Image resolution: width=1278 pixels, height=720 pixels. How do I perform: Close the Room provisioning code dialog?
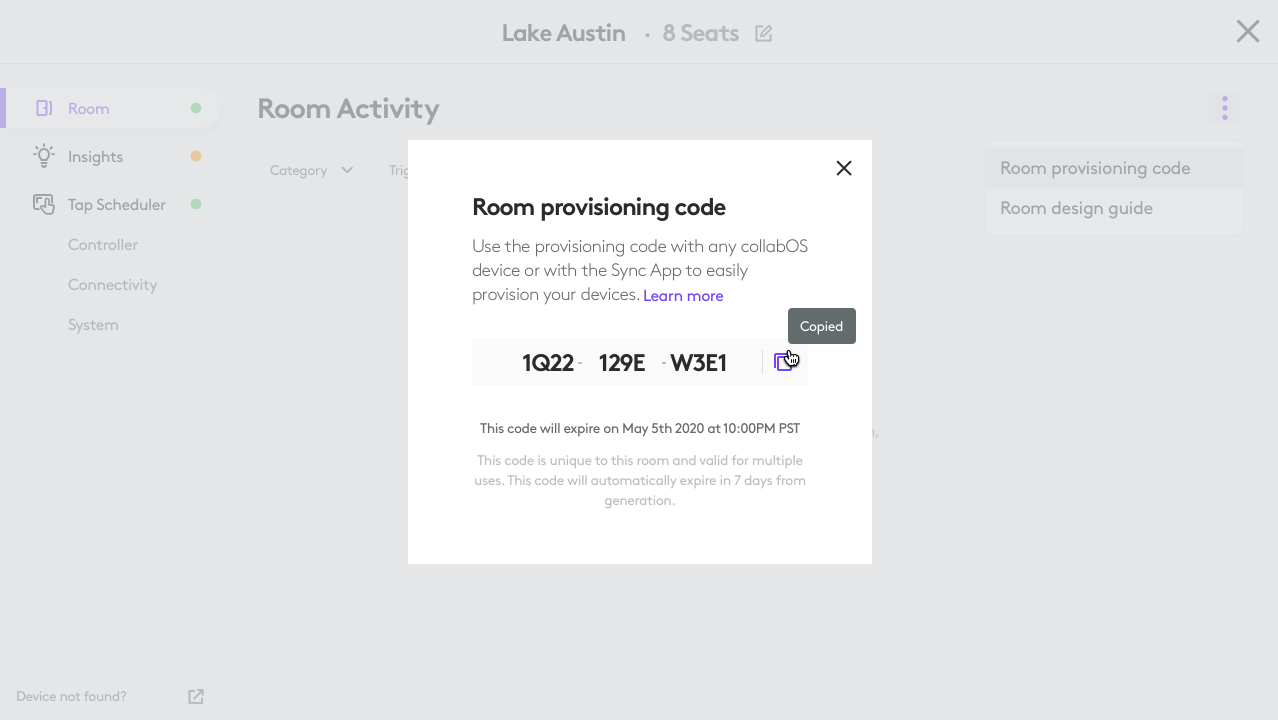(x=843, y=168)
